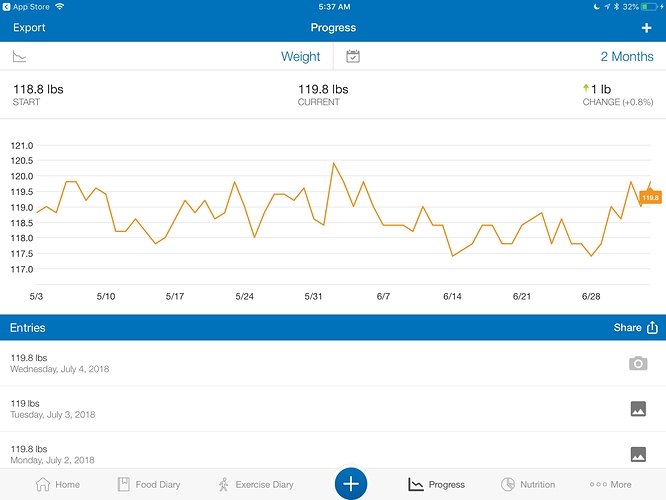View photo icon for July 3 entry
Image resolution: width=666 pixels, height=500 pixels.
click(638, 409)
